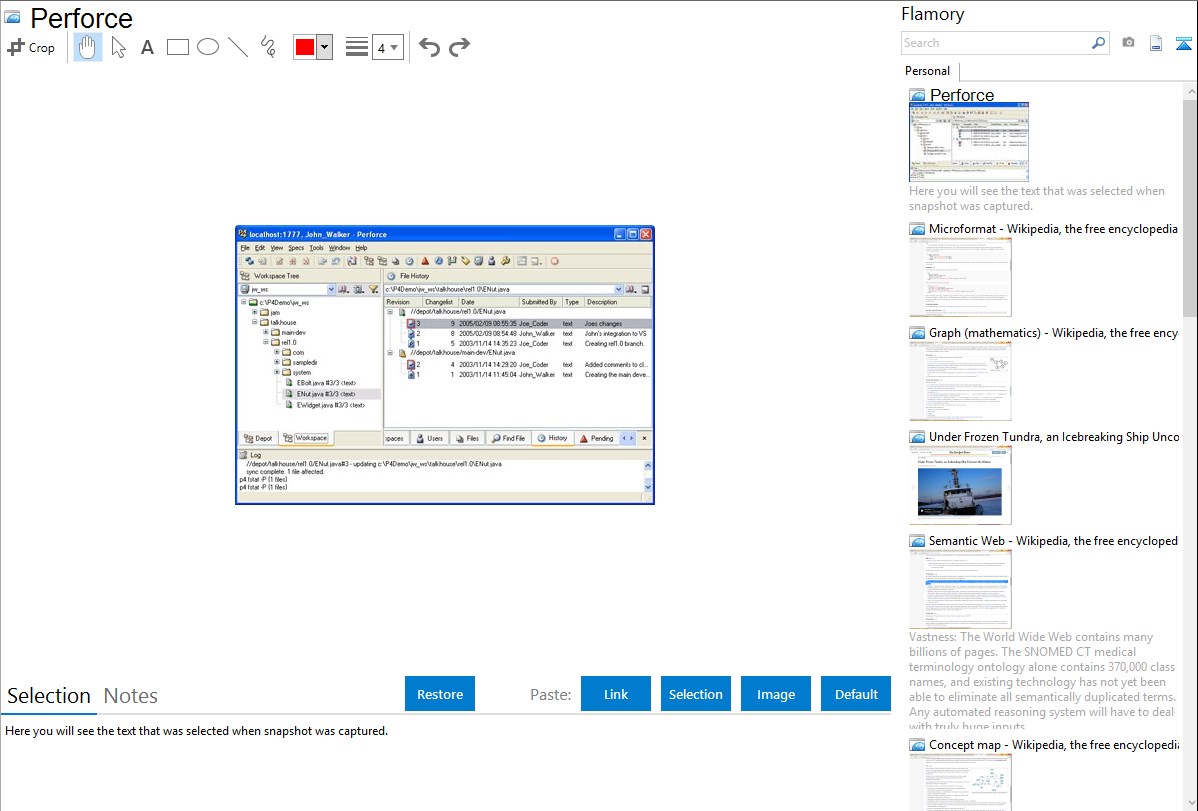Click the icon beside Graph (mathematics) title
The height and width of the screenshot is (811, 1198).
coord(917,333)
